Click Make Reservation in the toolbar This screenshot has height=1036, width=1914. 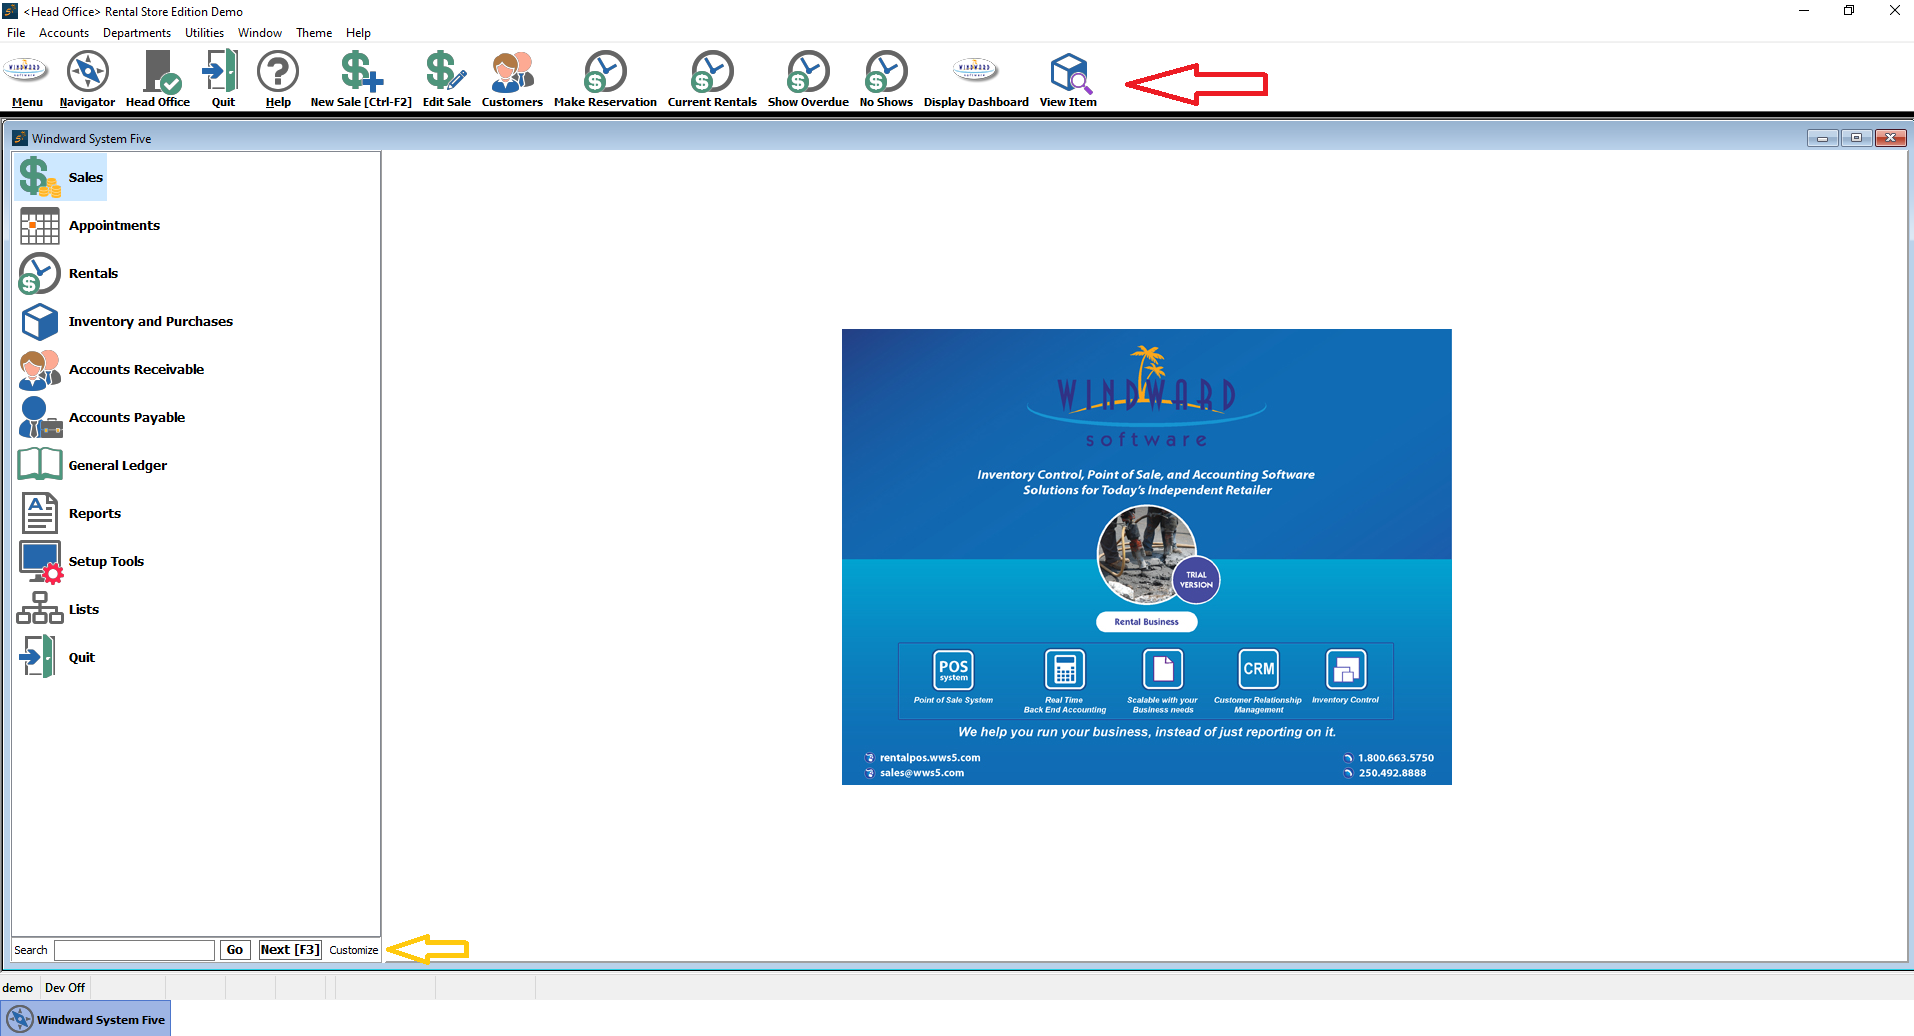605,79
